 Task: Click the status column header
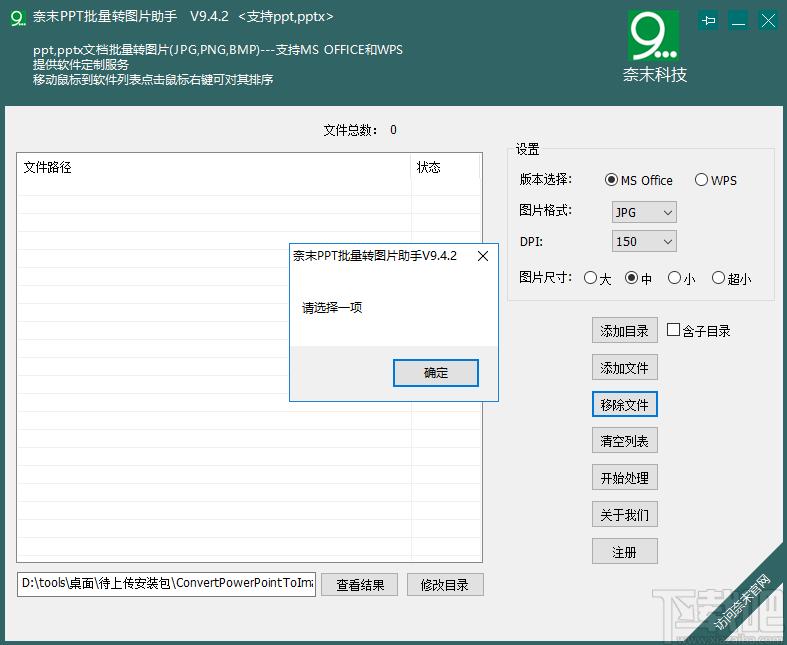(445, 167)
